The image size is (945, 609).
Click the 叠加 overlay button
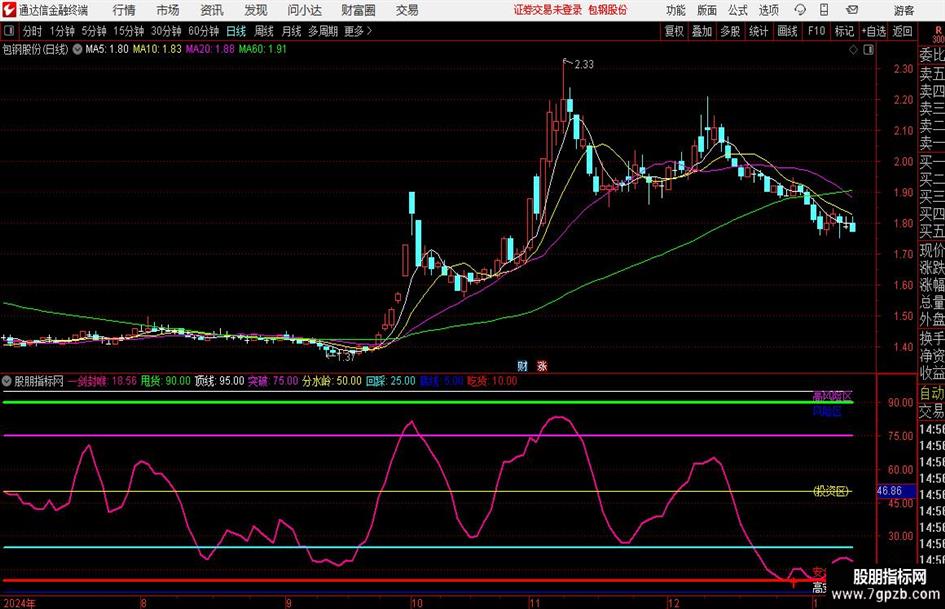702,31
